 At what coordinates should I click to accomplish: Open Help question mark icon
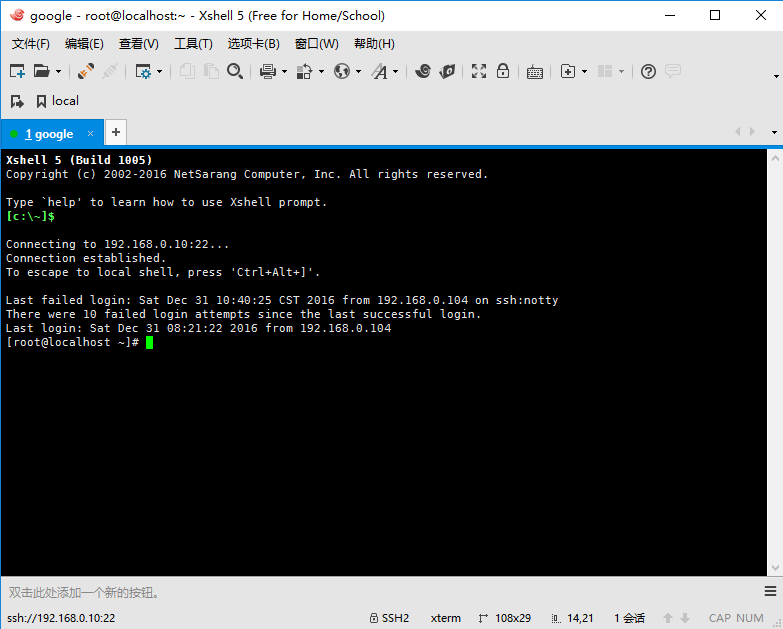(x=648, y=72)
